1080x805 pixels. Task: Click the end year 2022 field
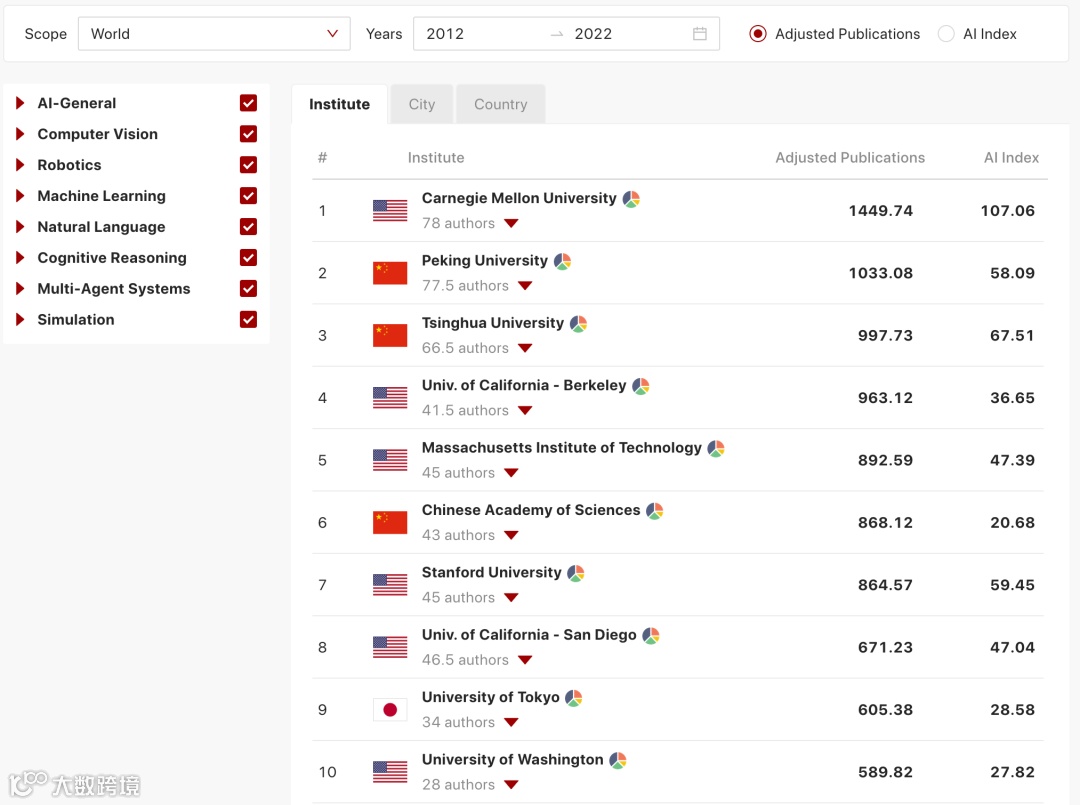593,34
